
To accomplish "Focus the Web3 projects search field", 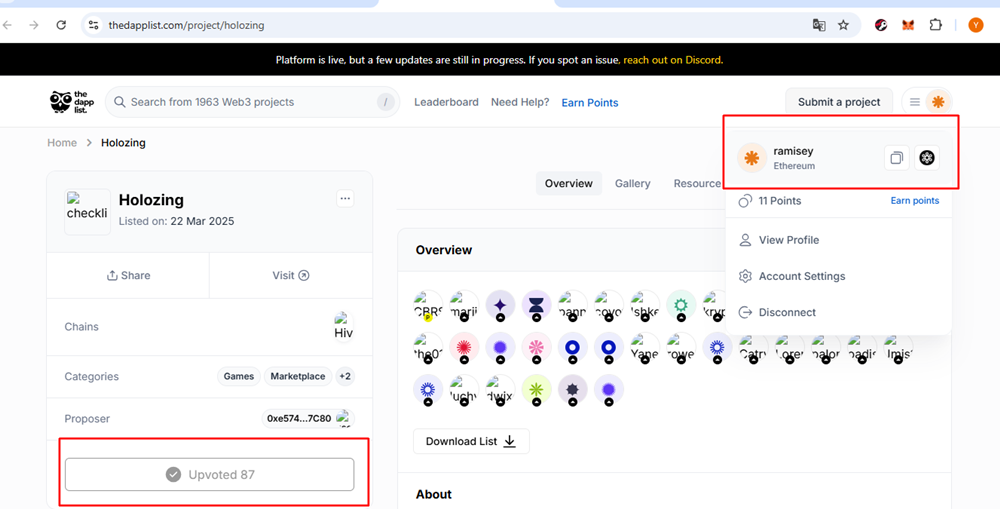I will coord(252,102).
